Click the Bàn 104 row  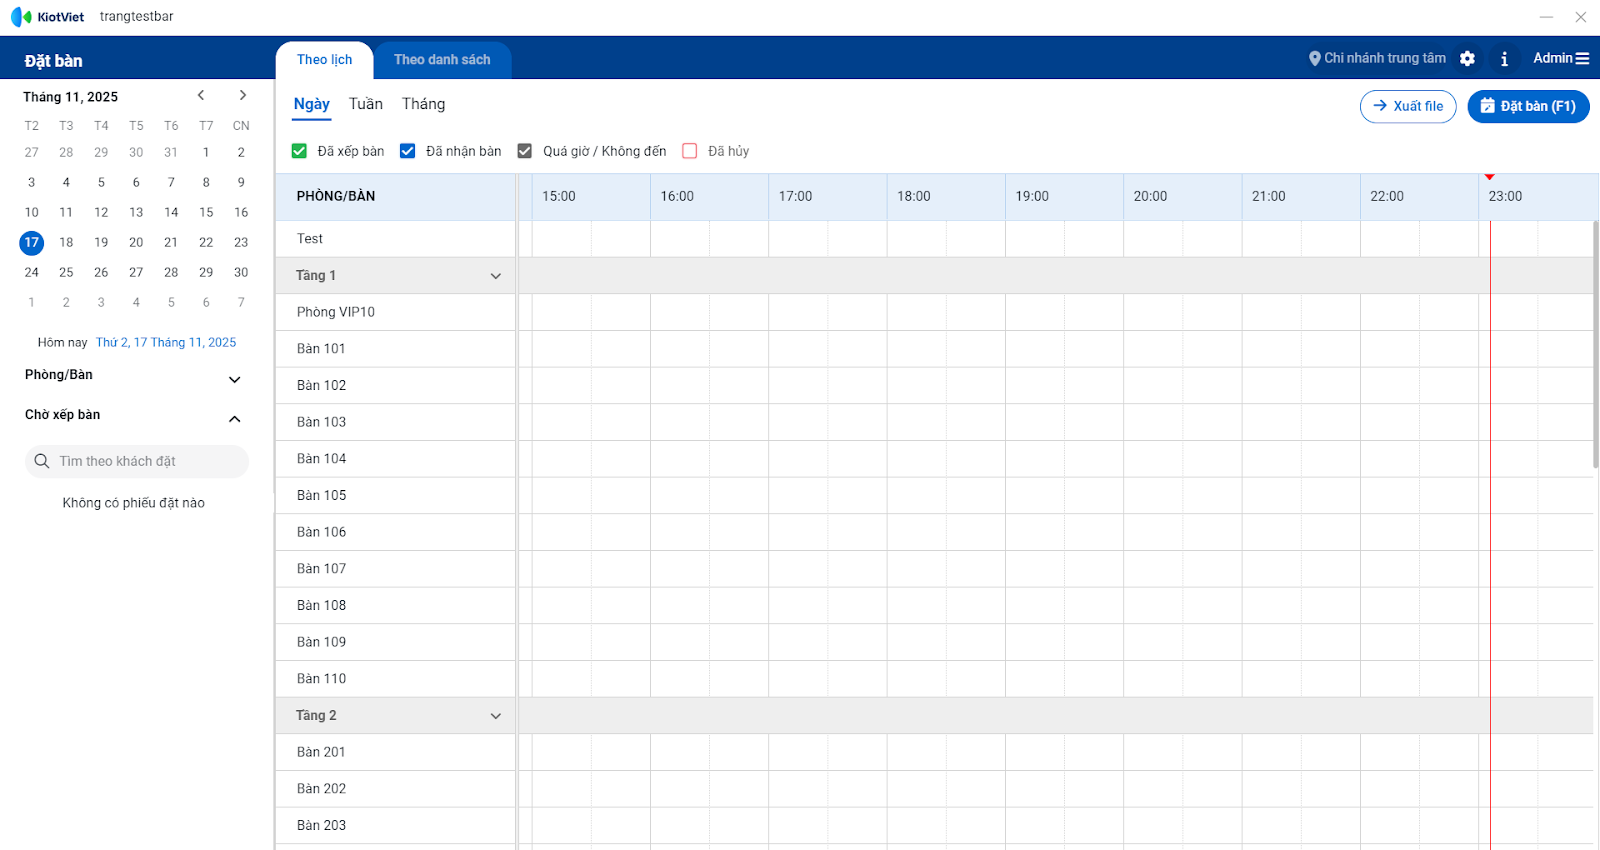tap(395, 459)
